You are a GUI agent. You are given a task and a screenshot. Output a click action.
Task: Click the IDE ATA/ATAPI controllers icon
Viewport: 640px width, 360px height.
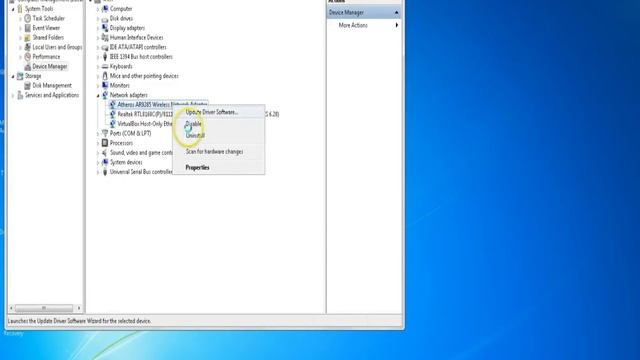click(105, 47)
